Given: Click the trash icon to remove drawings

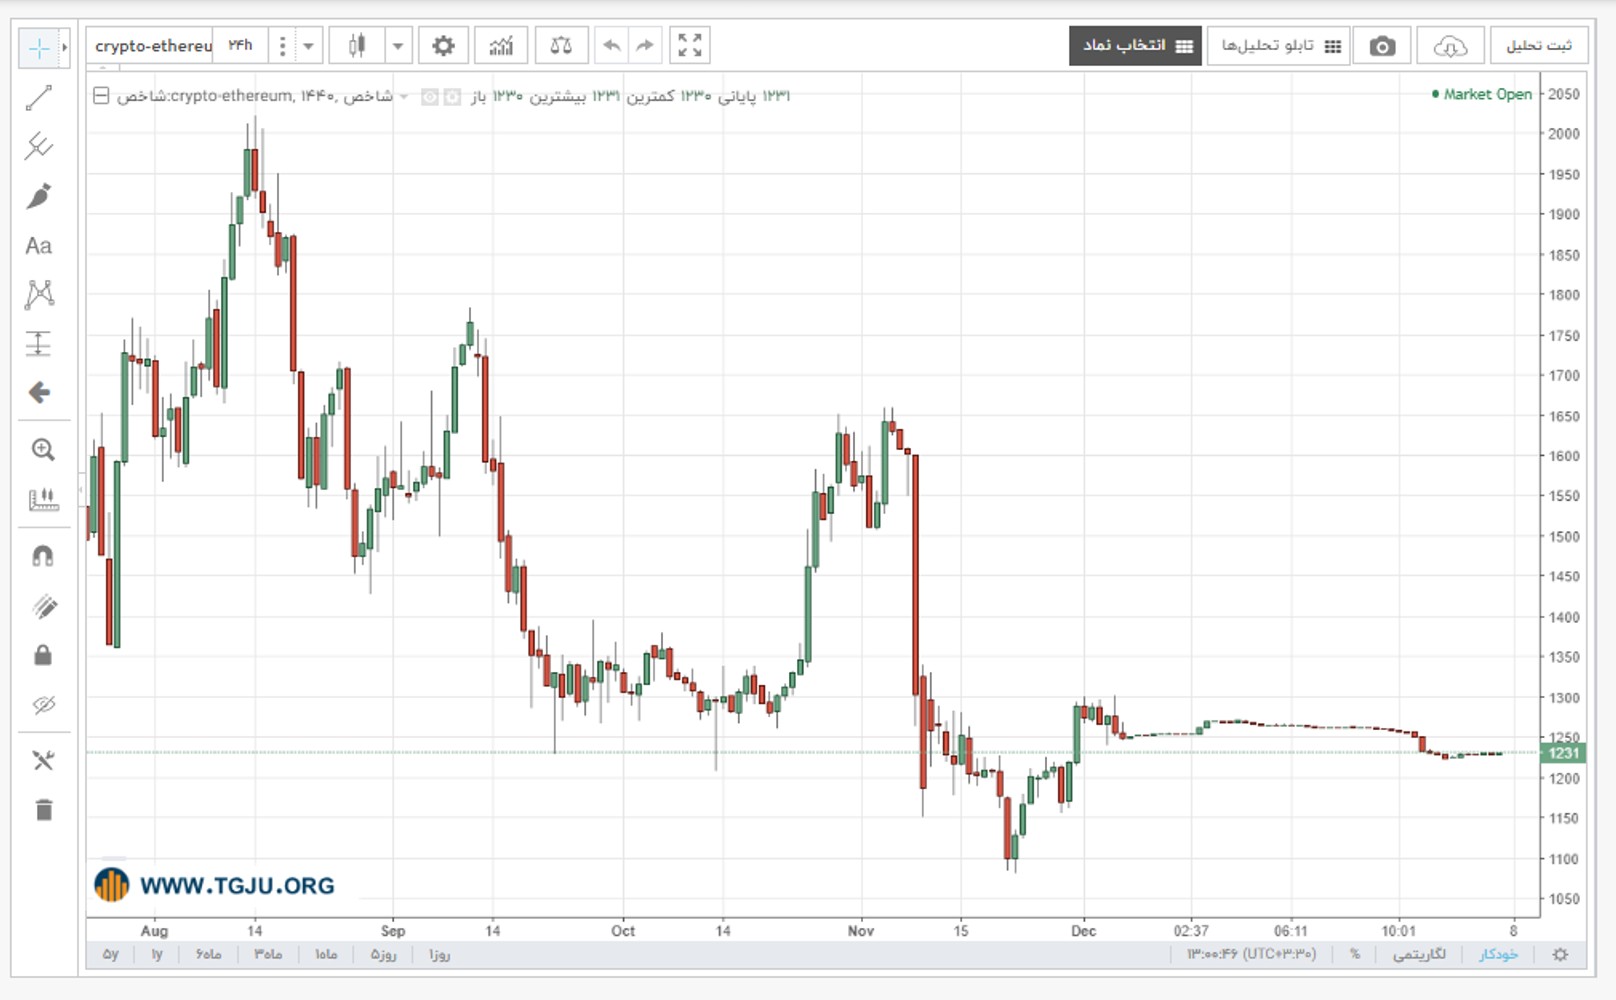Looking at the screenshot, I should coord(43,809).
